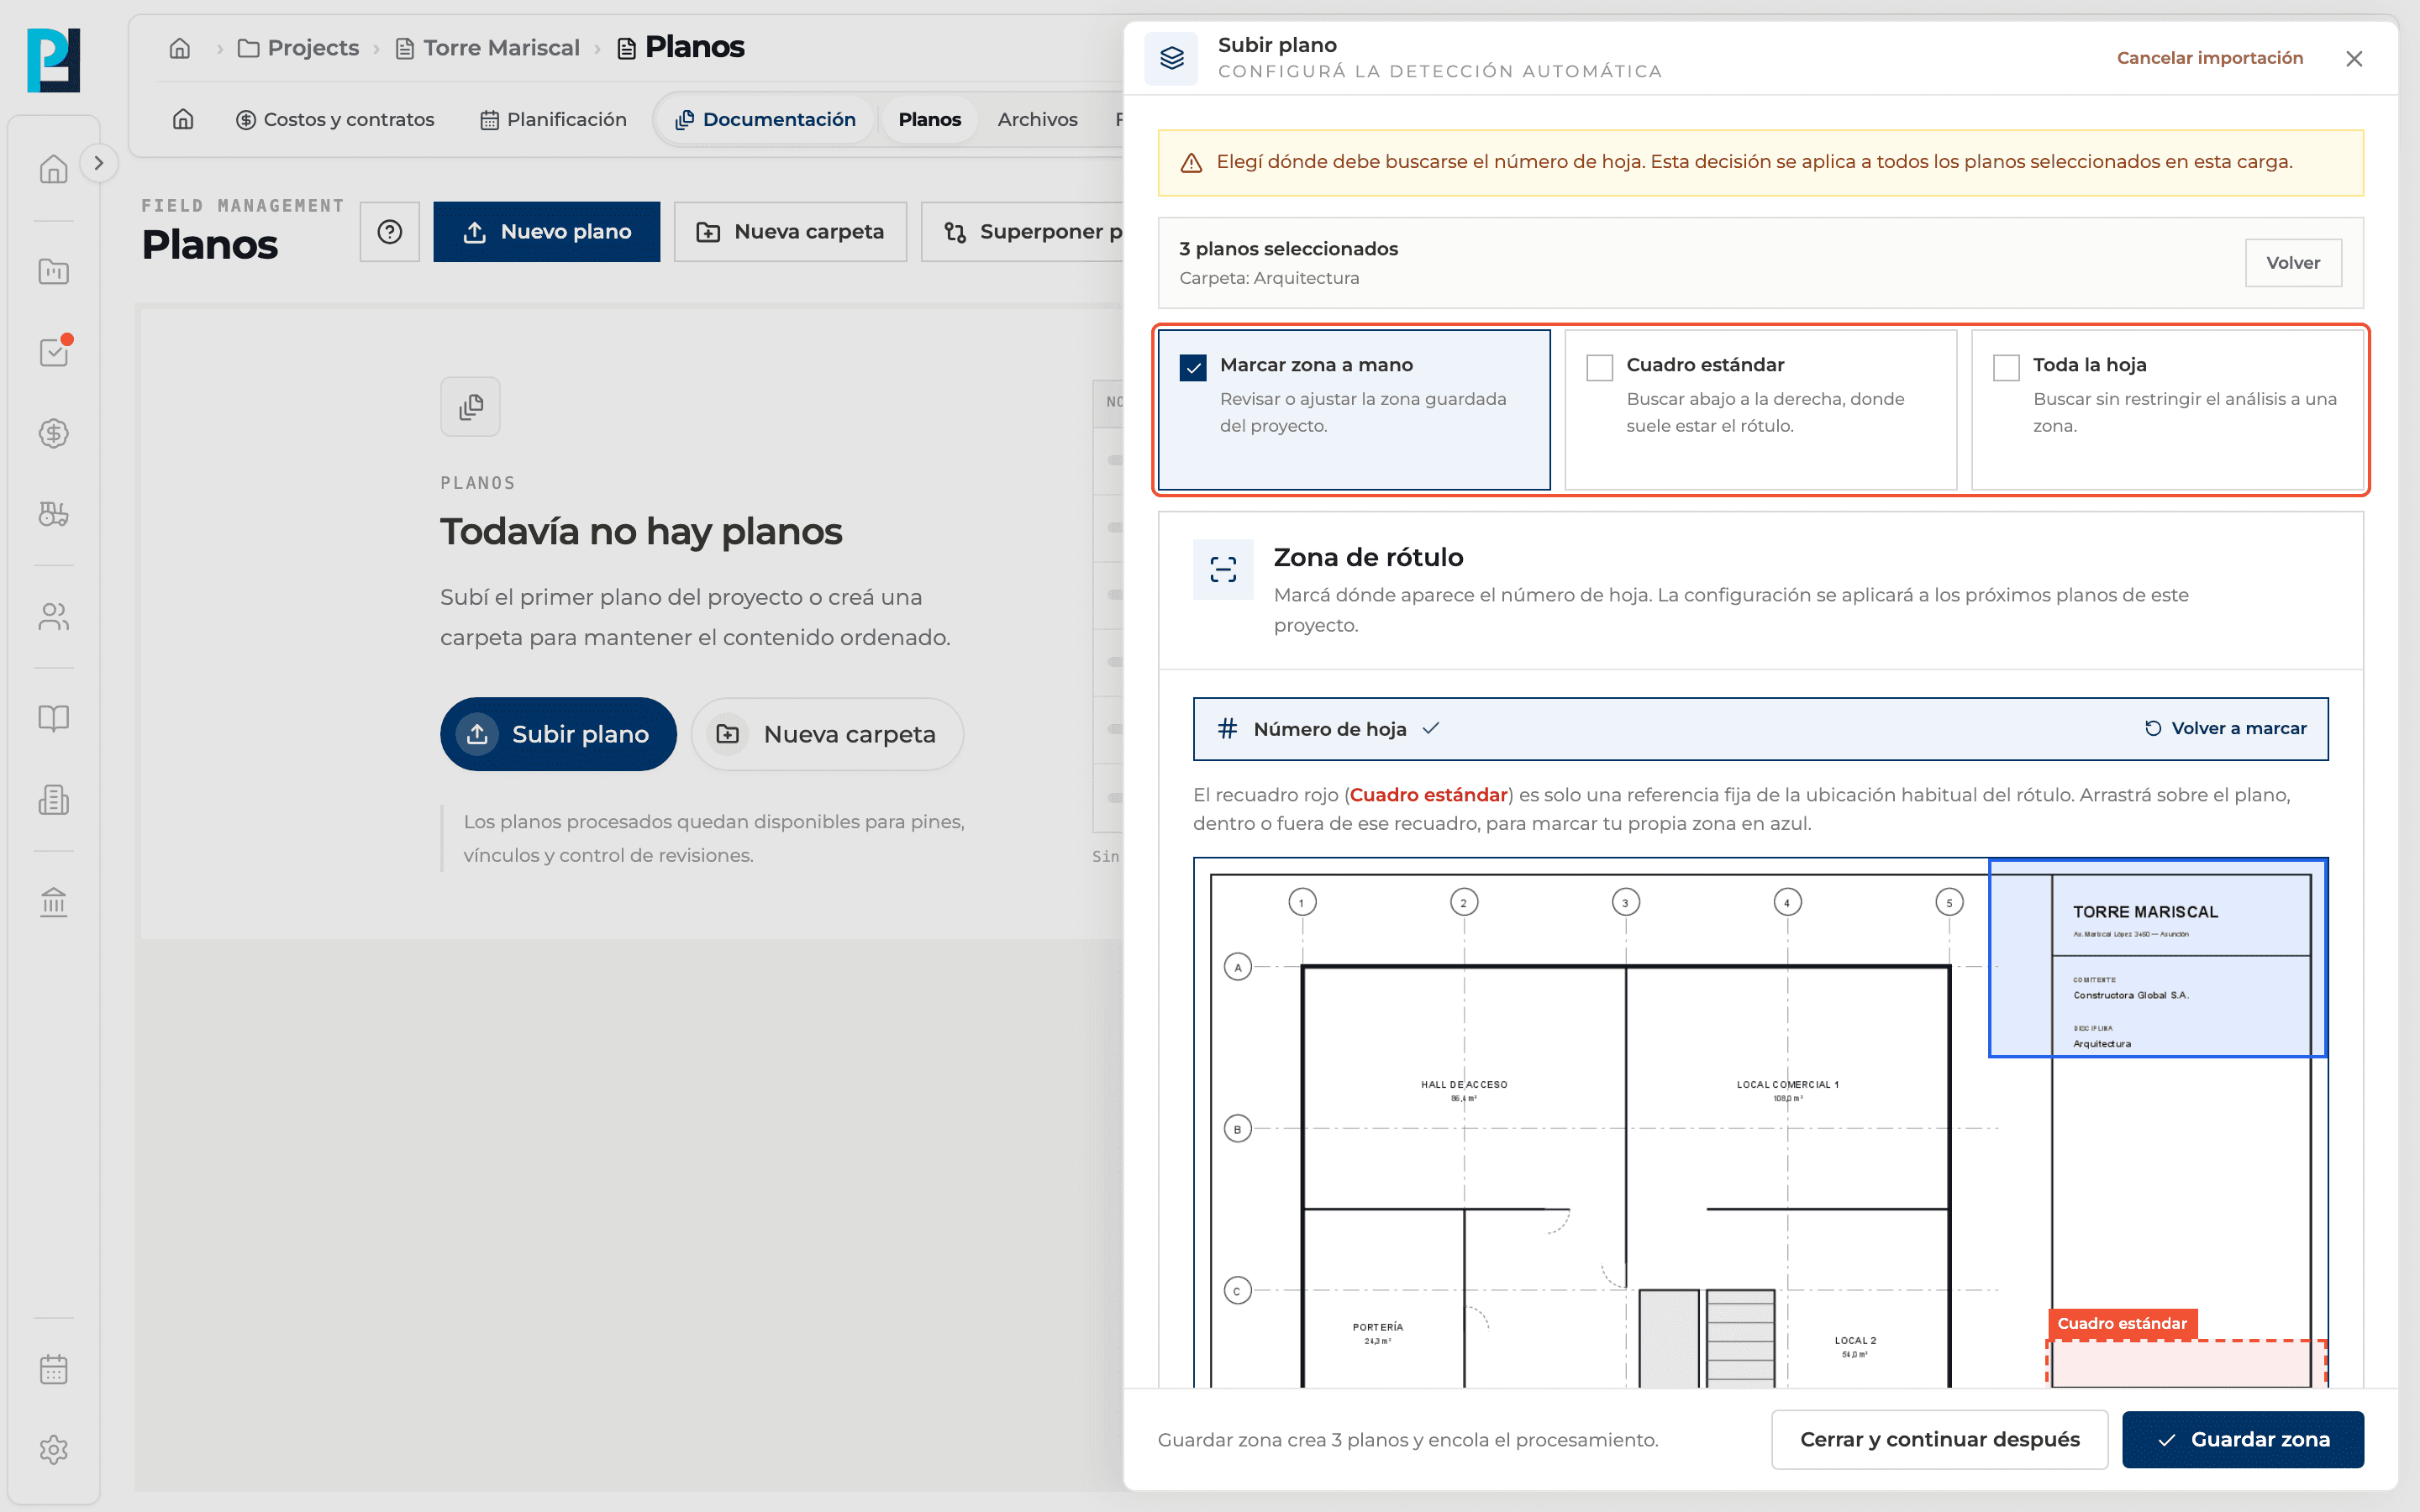Open the home icon in the left sidebar
The image size is (2420, 1512).
(x=53, y=169)
